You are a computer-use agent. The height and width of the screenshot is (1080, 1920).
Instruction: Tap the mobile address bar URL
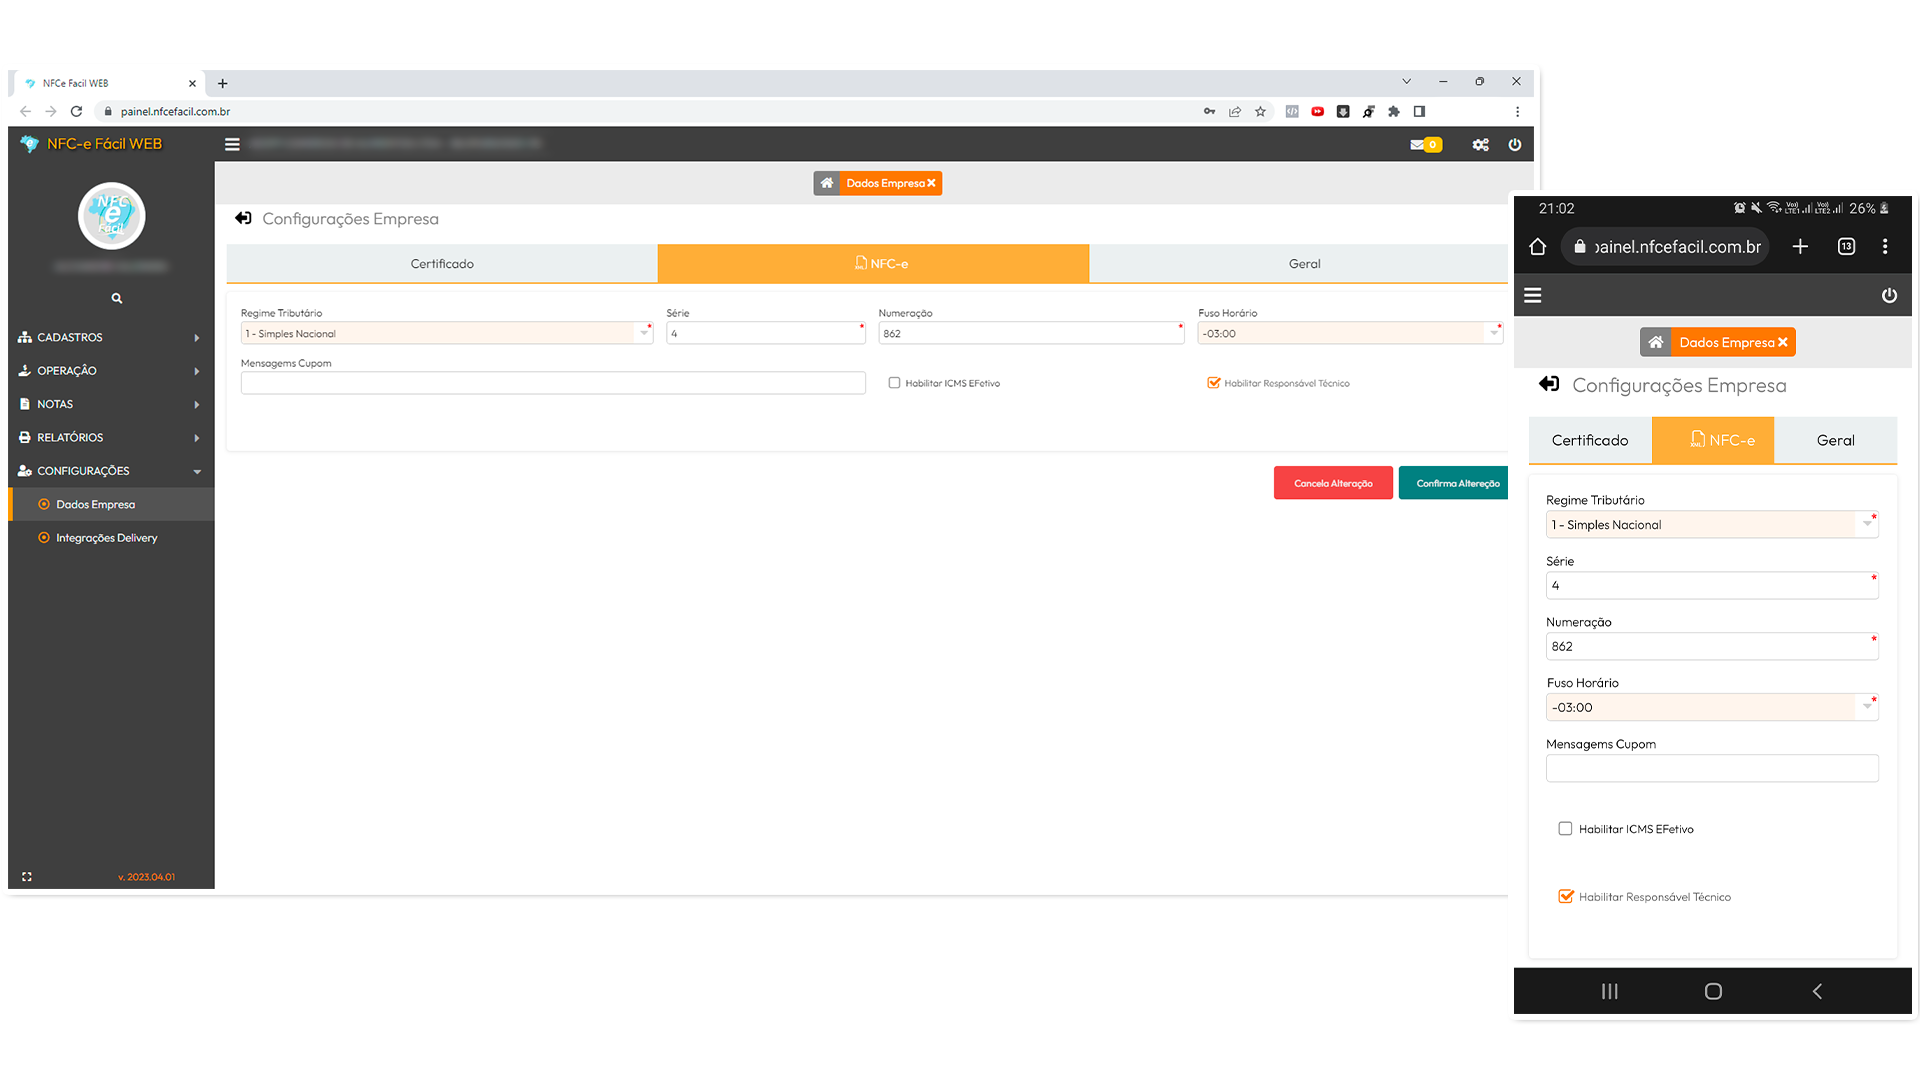[1666, 247]
